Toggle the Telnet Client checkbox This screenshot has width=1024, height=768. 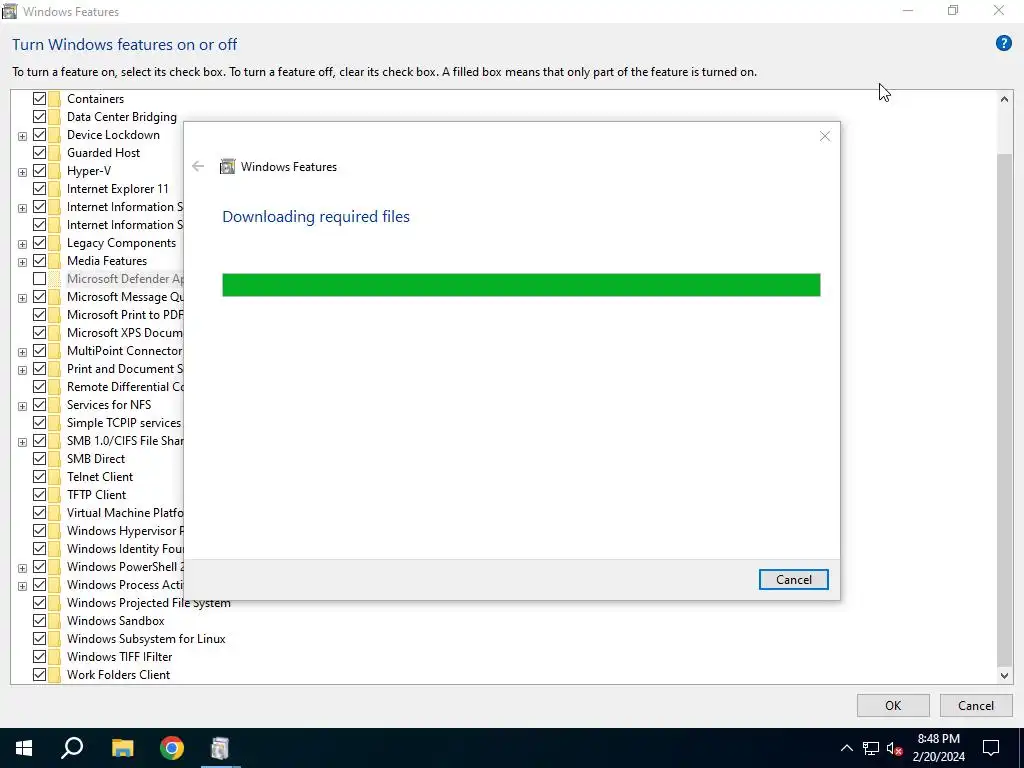coord(39,477)
